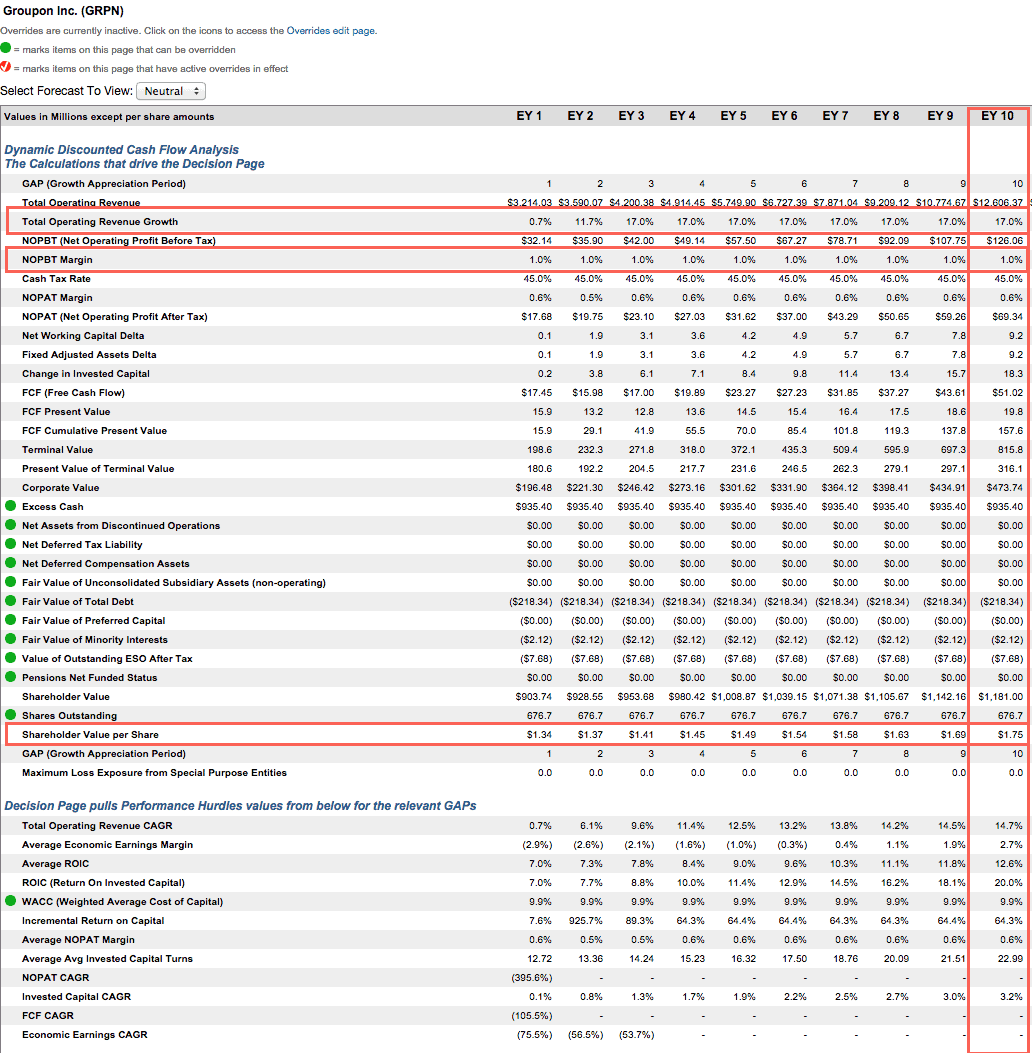This screenshot has height=1053, width=1032.
Task: Click the $1.34 value per share for EY 1
Action: pos(539,735)
